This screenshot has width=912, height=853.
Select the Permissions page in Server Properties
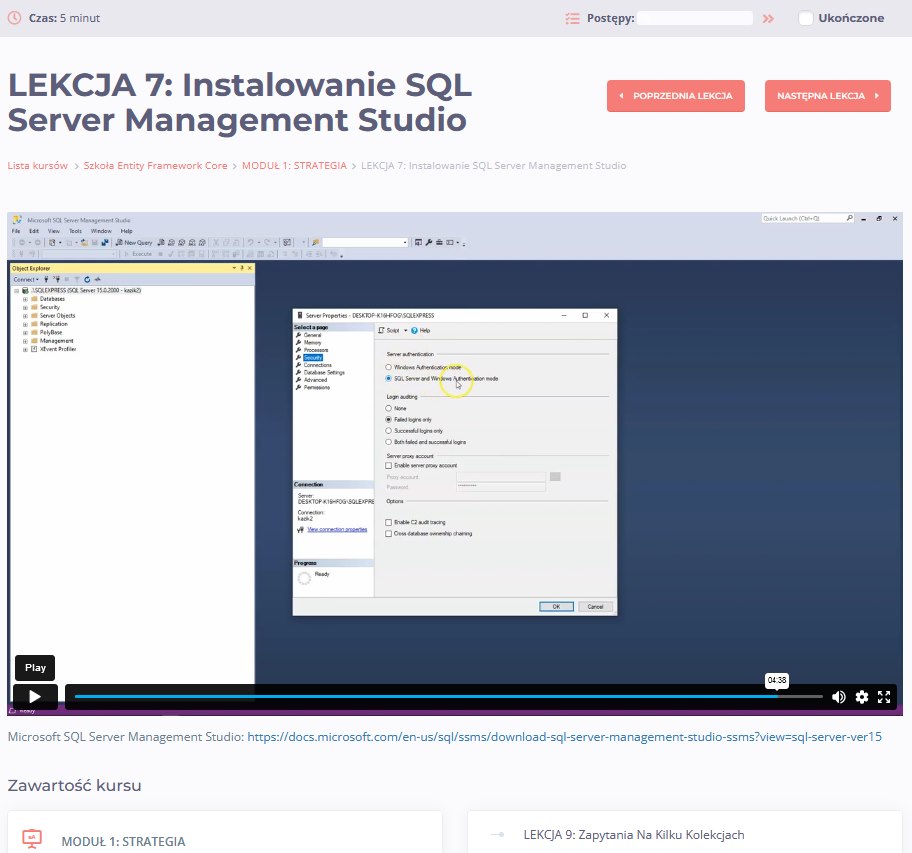(317, 387)
